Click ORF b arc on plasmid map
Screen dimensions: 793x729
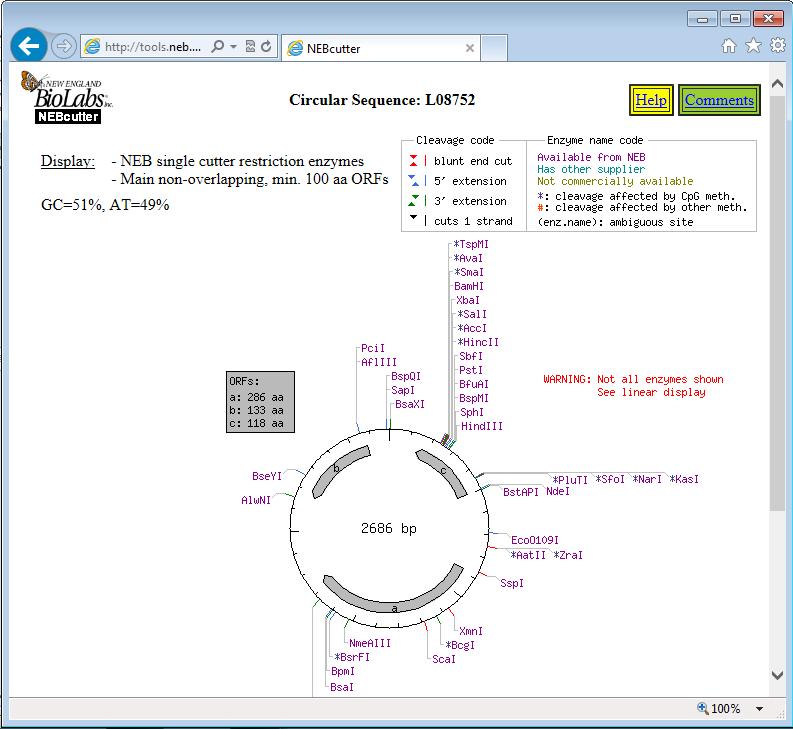[336, 468]
